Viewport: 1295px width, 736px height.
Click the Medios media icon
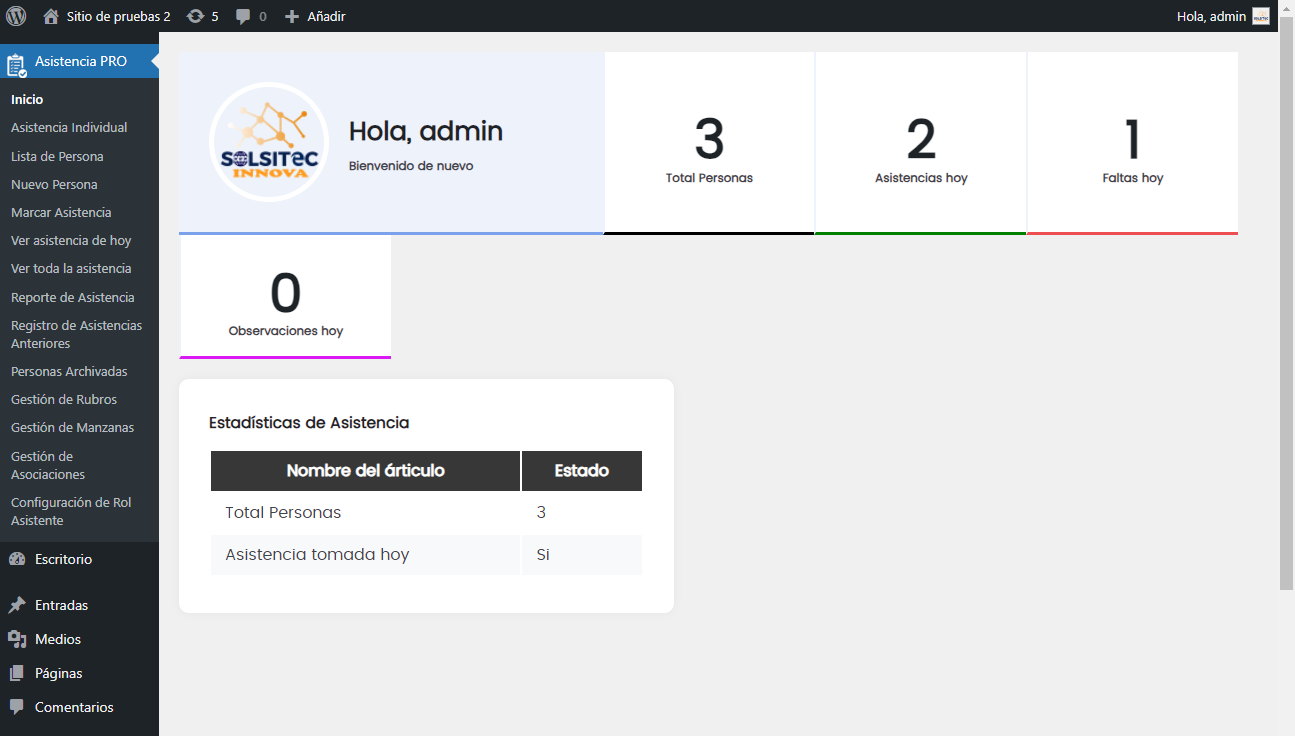(x=16, y=640)
